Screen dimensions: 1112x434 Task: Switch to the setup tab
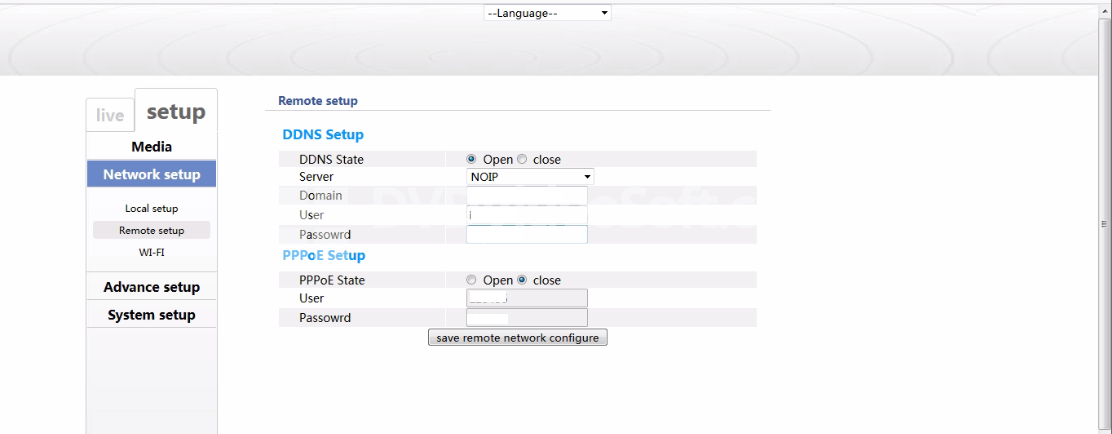coord(176,112)
